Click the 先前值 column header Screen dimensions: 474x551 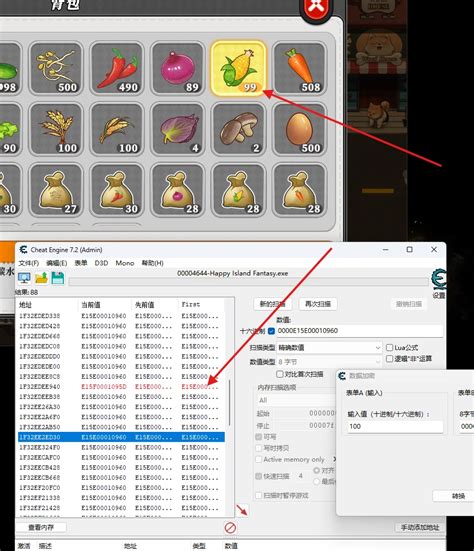155,305
